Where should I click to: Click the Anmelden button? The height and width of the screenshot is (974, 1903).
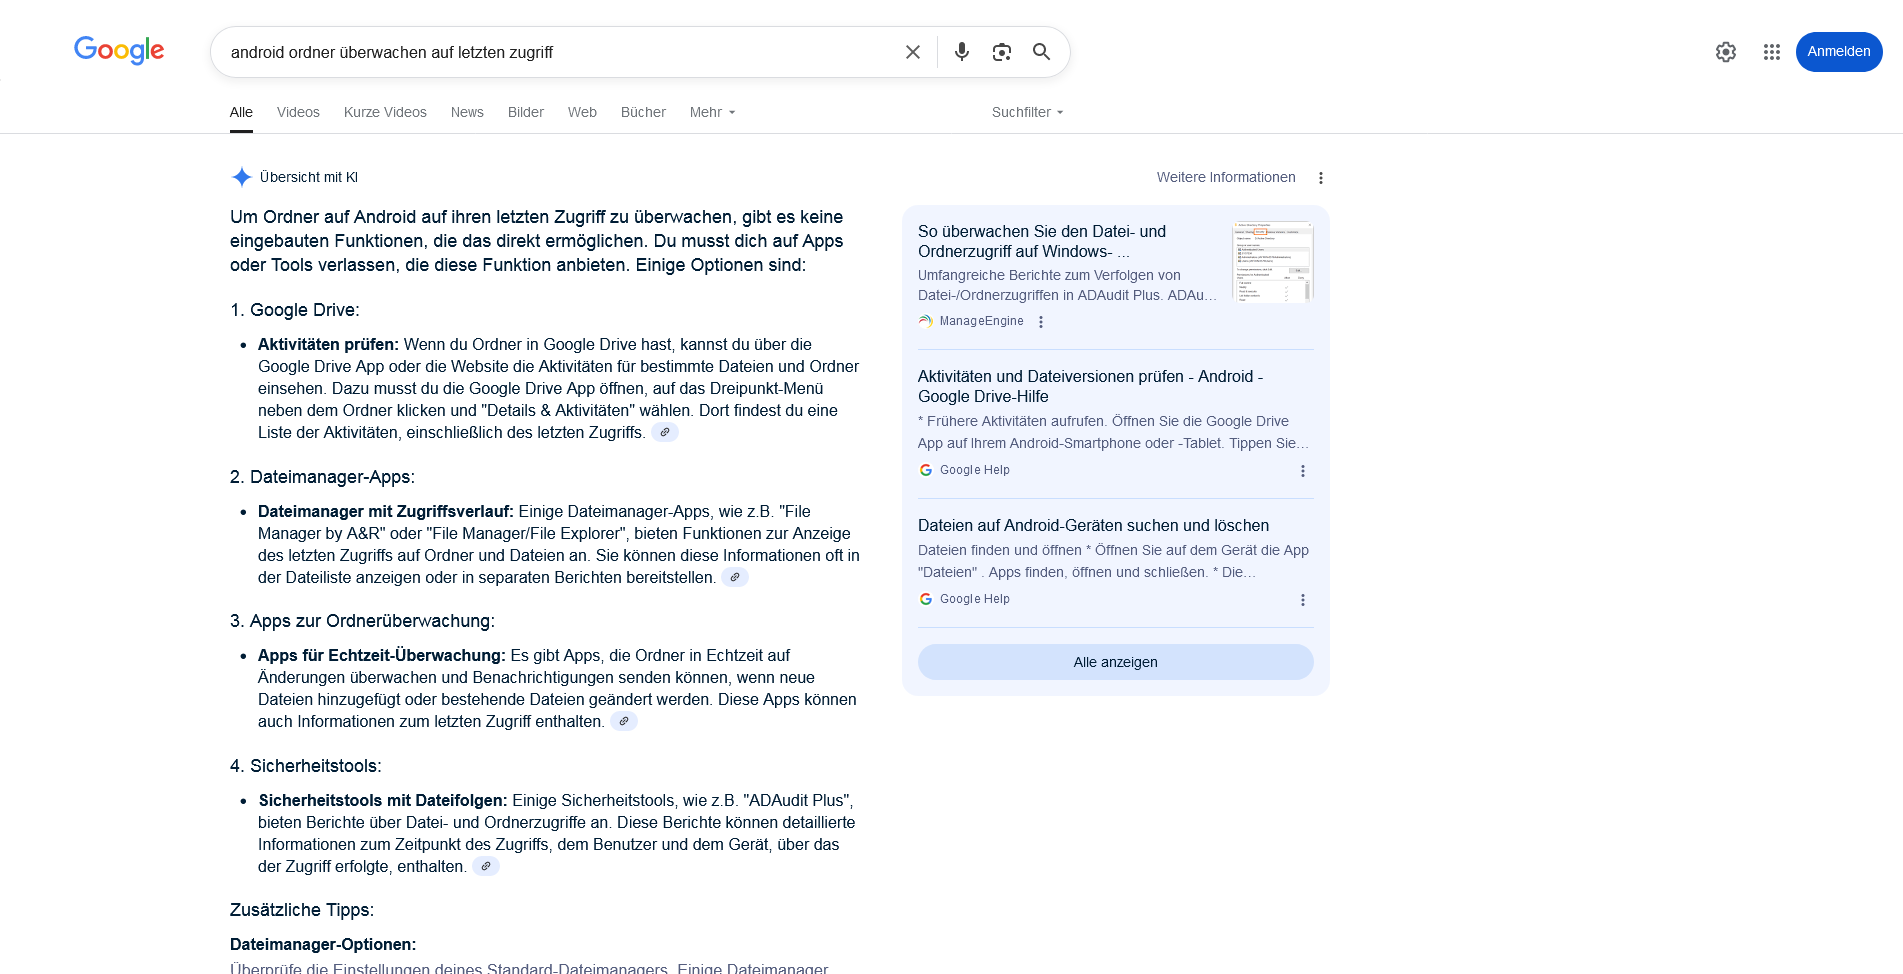[x=1839, y=51]
